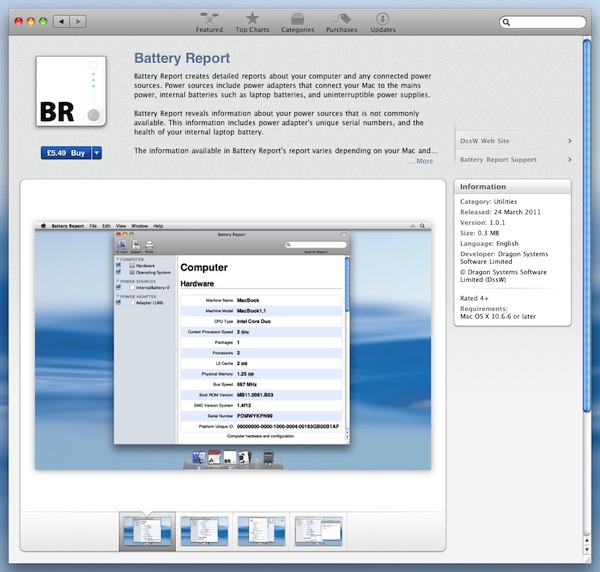Click the 'Language: English' text
The width and height of the screenshot is (600, 572).
click(x=489, y=243)
